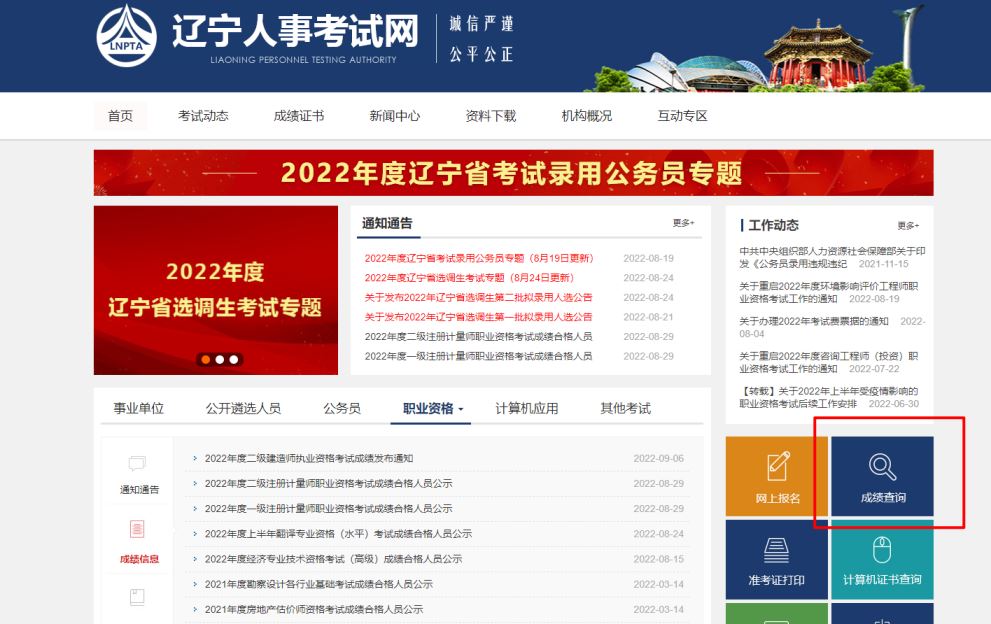This screenshot has width=991, height=624.
Task: Click the 辽宁省选调生考试专题 slide image
Action: tap(215, 290)
